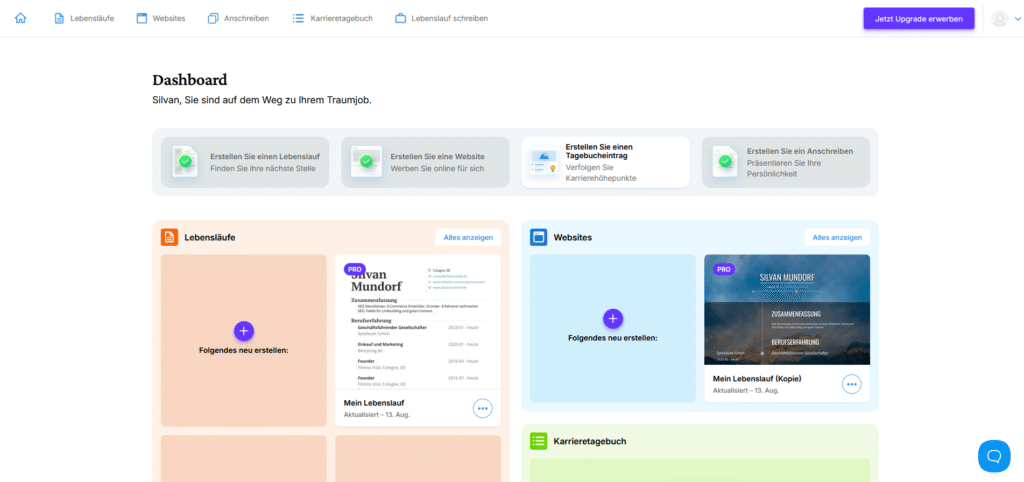Click plus icon to create new resume
Viewport: 1024px width, 482px height.
[x=244, y=330]
